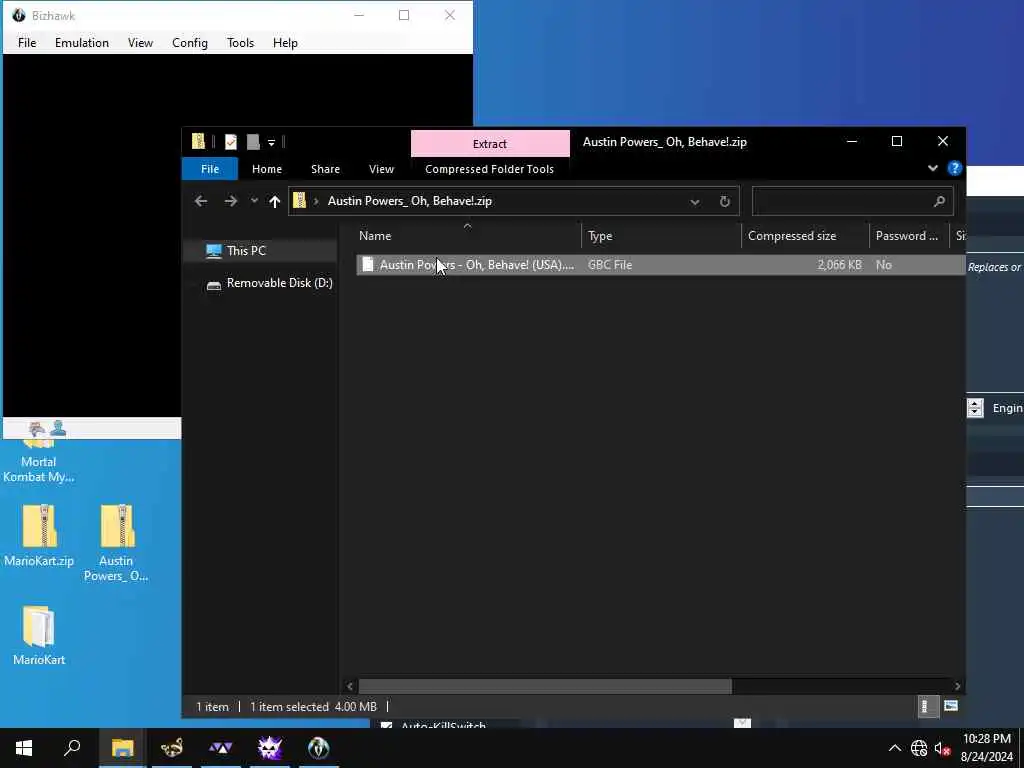Open the recent locations dropdown arrow
Image resolution: width=1024 pixels, height=768 pixels.
(x=254, y=201)
